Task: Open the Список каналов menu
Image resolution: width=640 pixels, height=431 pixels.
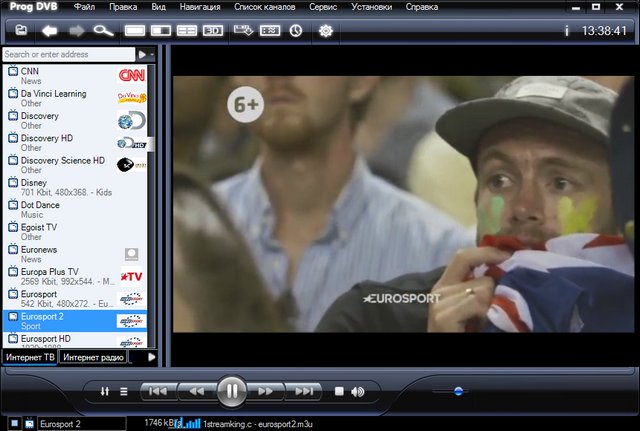Action: tap(266, 7)
